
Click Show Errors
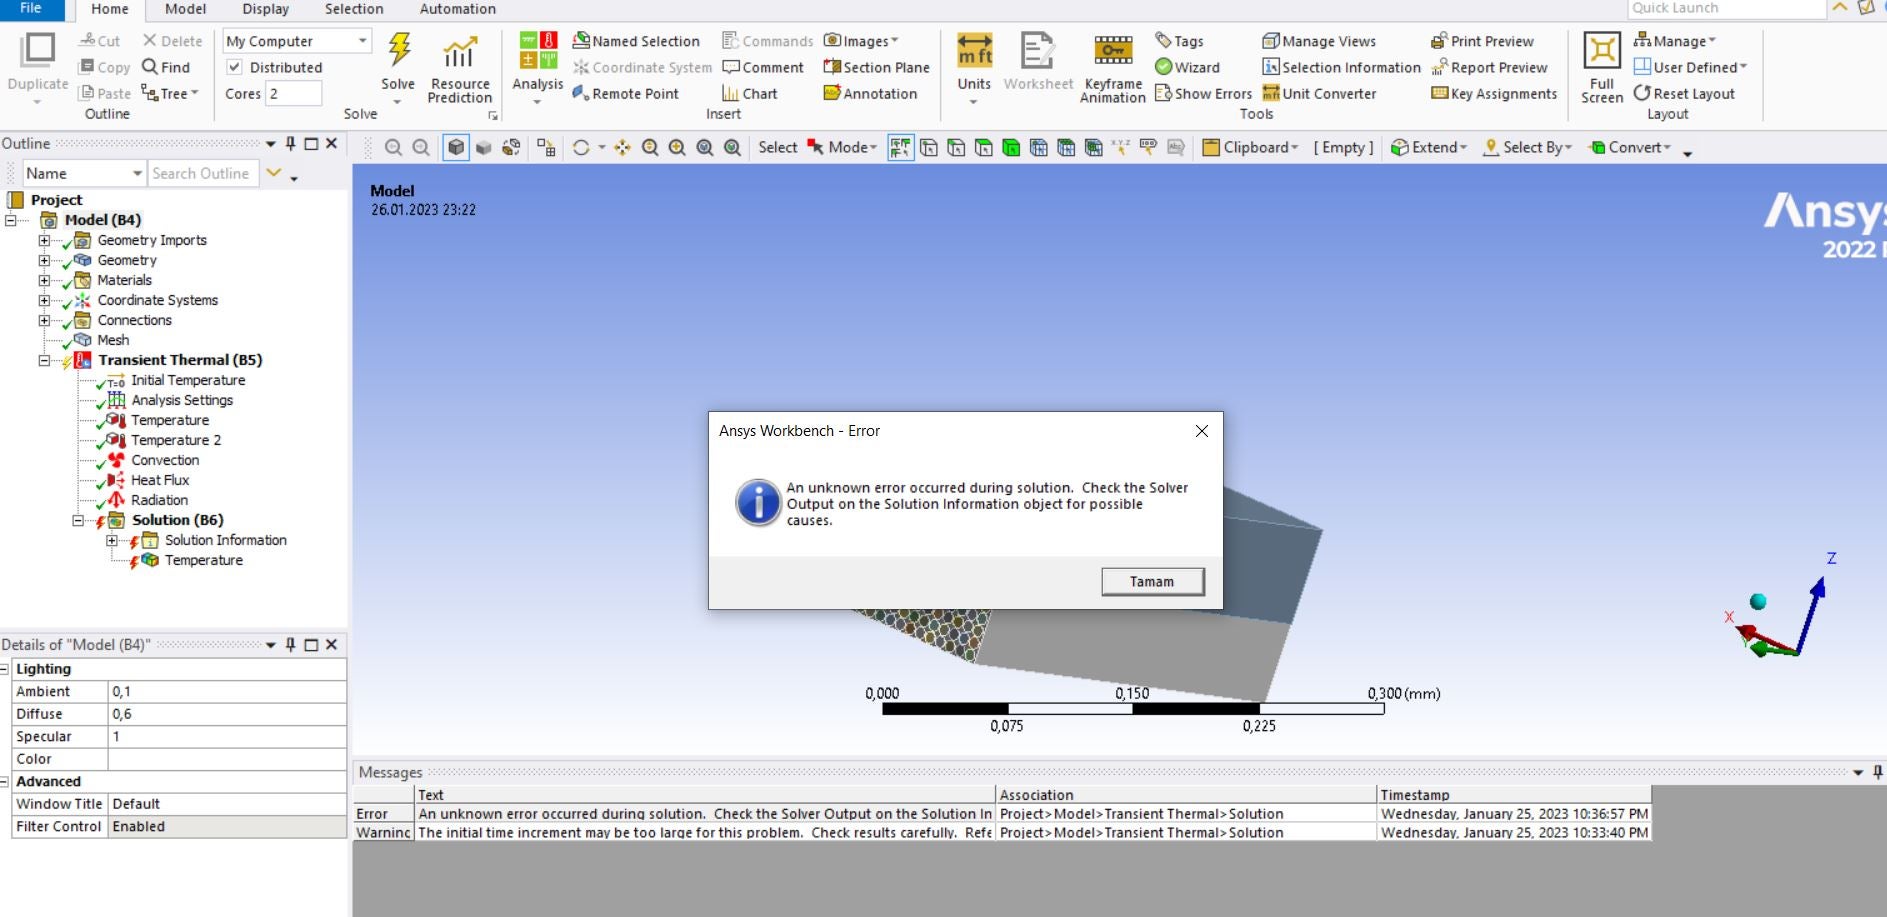tap(1203, 93)
